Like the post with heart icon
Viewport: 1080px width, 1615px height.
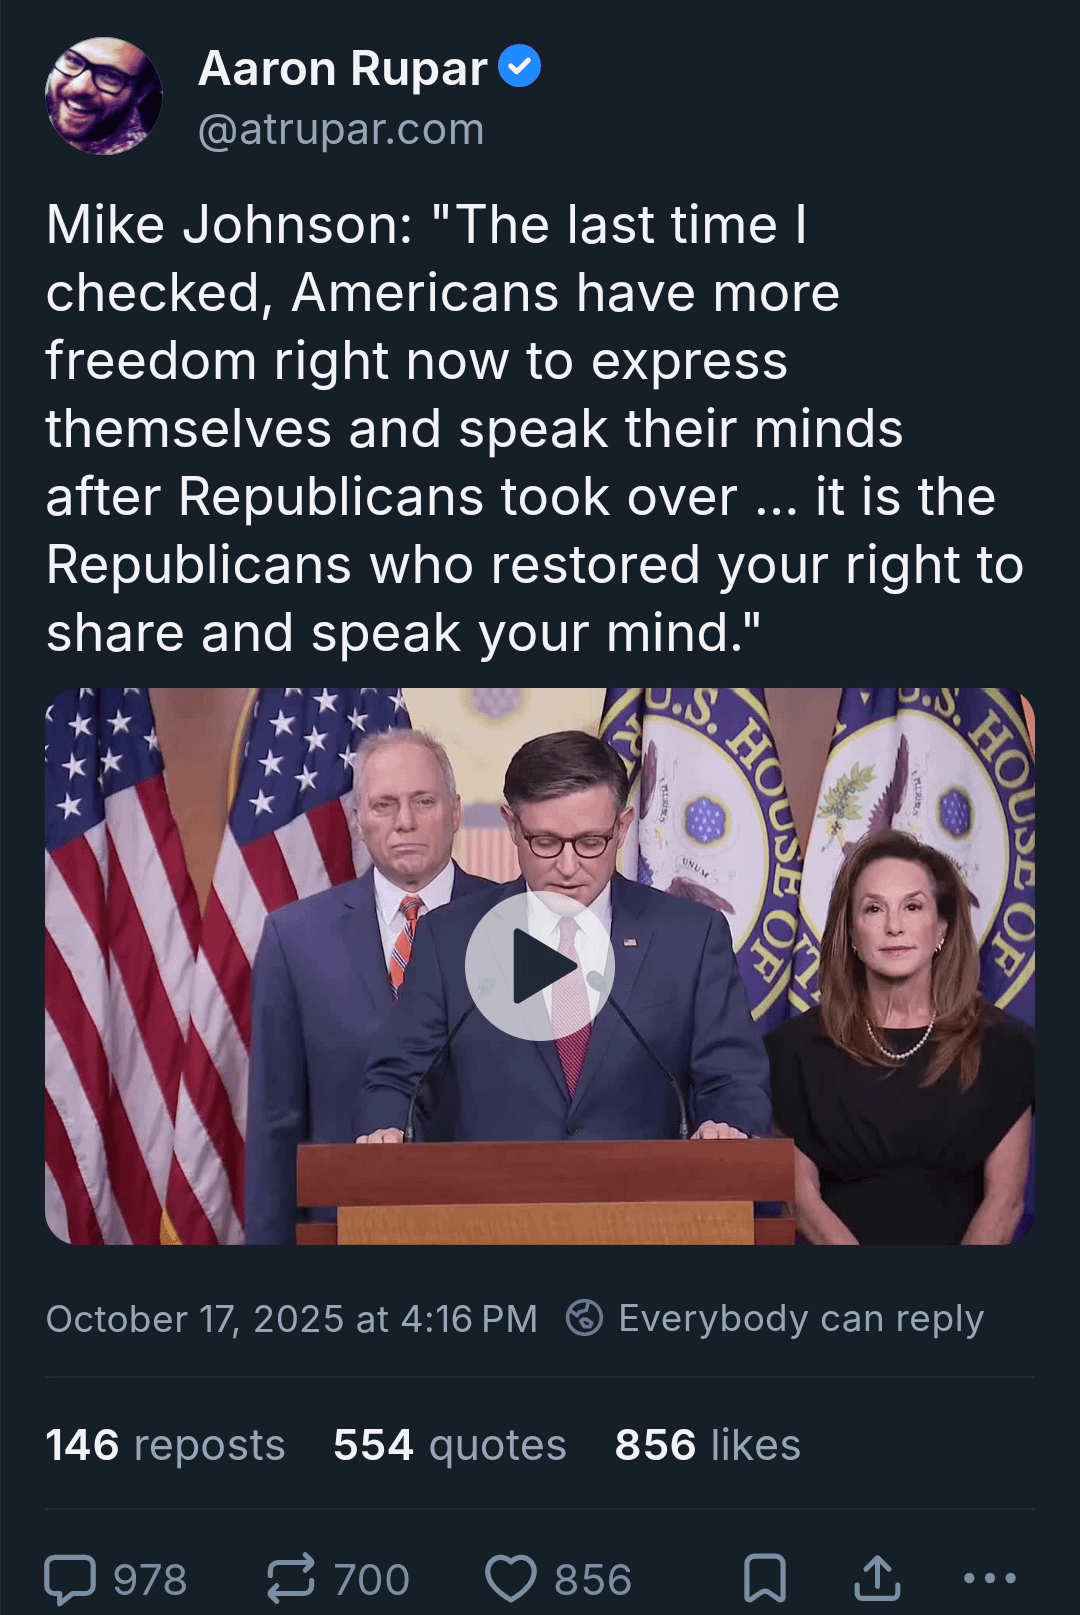pyautogui.click(x=511, y=1580)
